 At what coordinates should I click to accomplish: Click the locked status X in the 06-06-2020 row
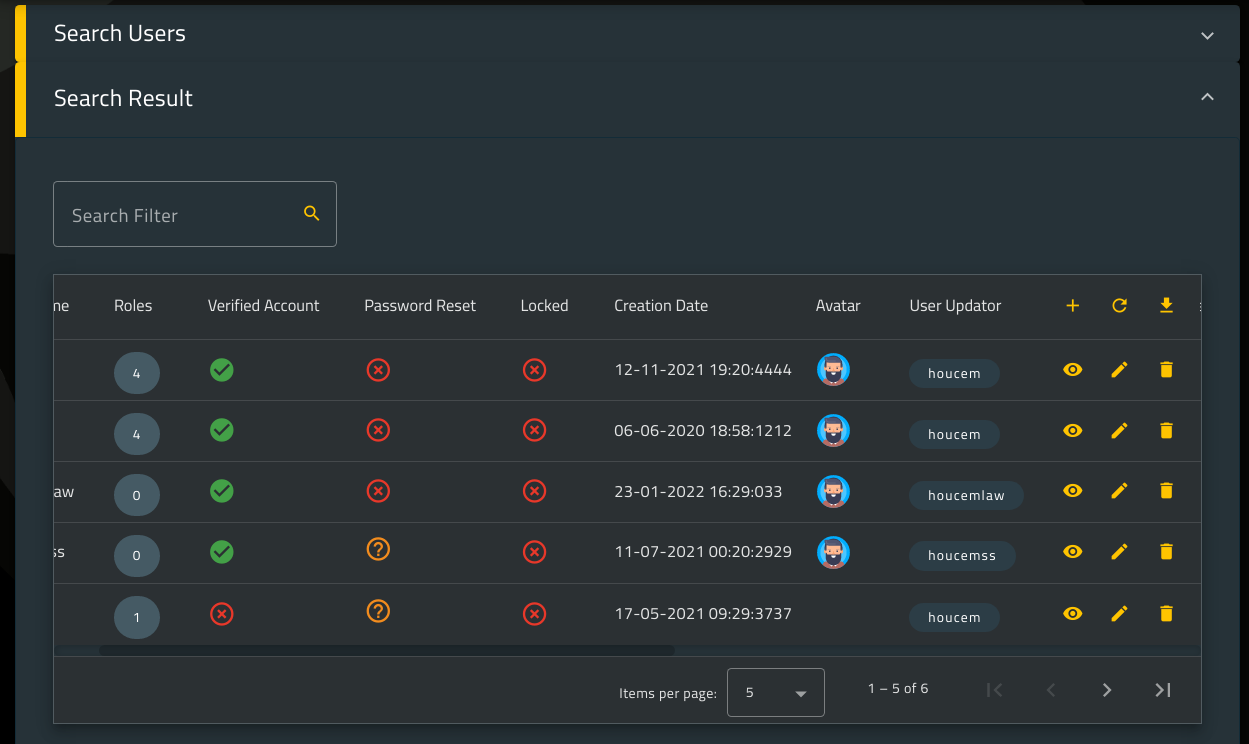point(535,431)
